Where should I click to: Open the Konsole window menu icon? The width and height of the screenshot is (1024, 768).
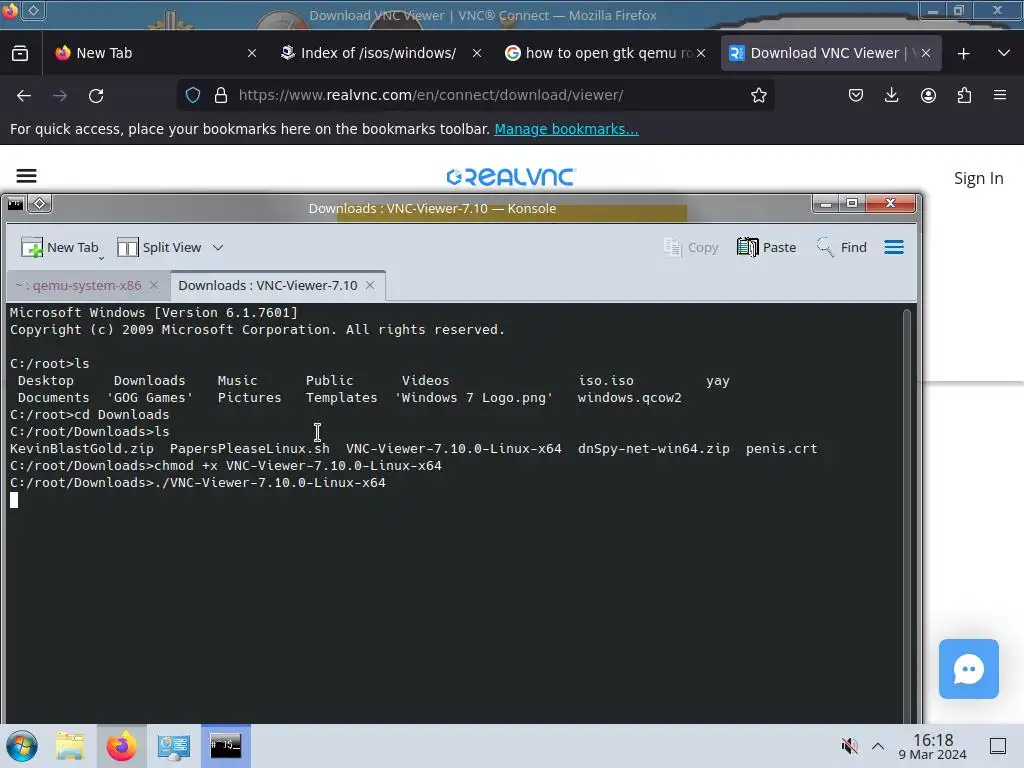tap(16, 204)
